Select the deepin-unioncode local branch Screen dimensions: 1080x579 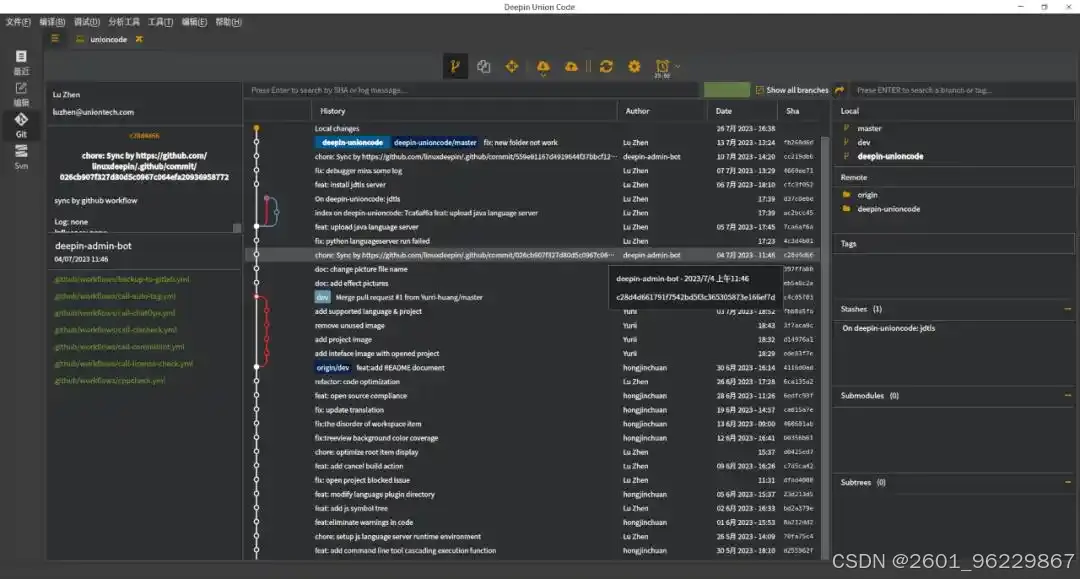pos(890,156)
